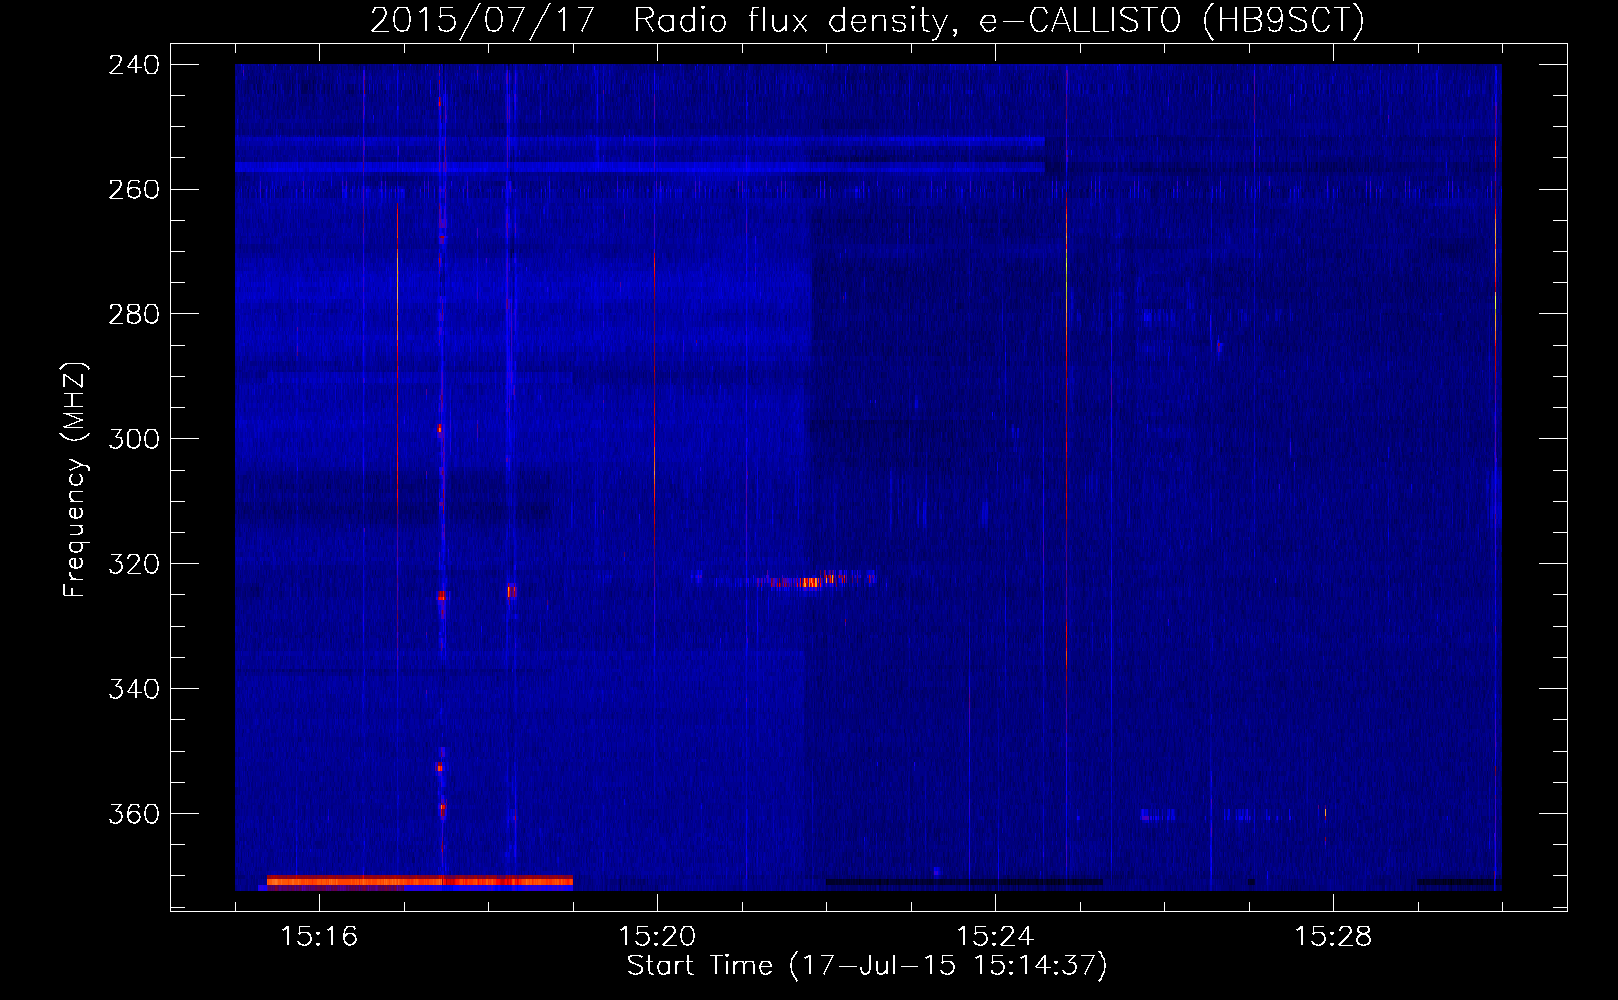Click the horizontal light-blue band near 256 MHz

(x=640, y=167)
